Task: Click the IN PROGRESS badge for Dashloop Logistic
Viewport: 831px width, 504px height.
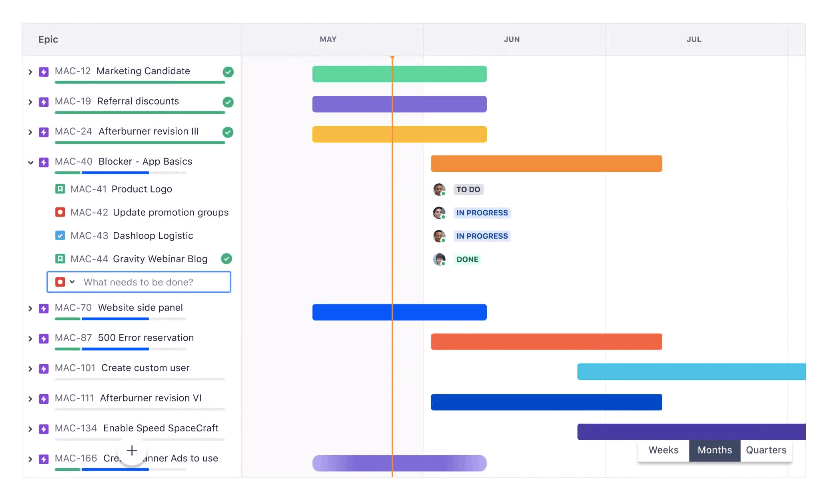Action: (482, 236)
